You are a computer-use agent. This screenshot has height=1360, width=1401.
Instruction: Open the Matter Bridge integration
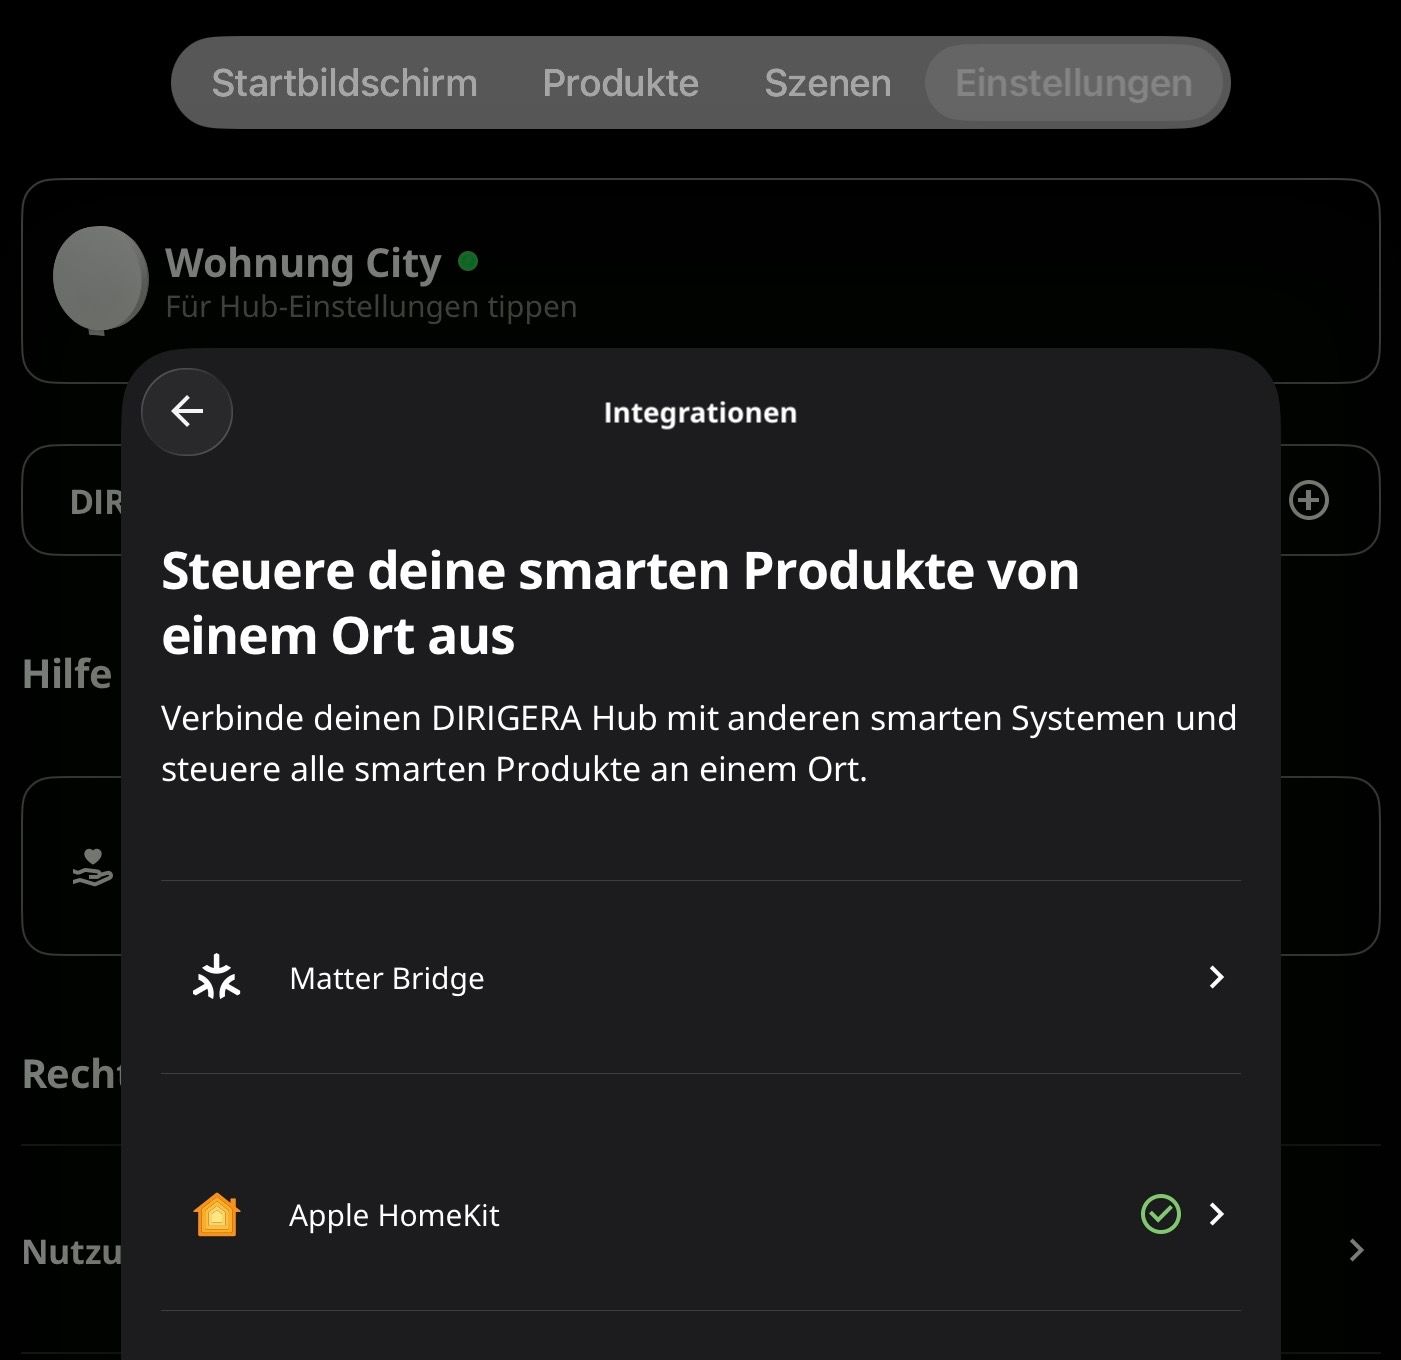click(701, 977)
